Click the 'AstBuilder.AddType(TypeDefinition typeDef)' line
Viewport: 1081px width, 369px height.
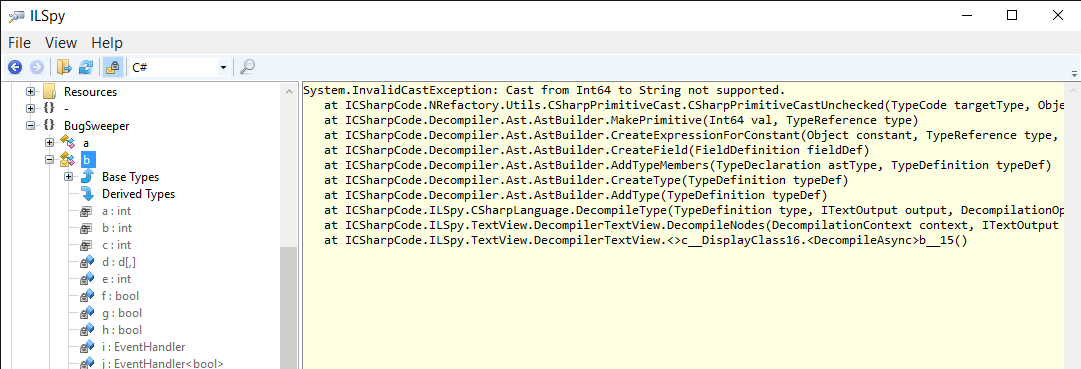[576, 195]
